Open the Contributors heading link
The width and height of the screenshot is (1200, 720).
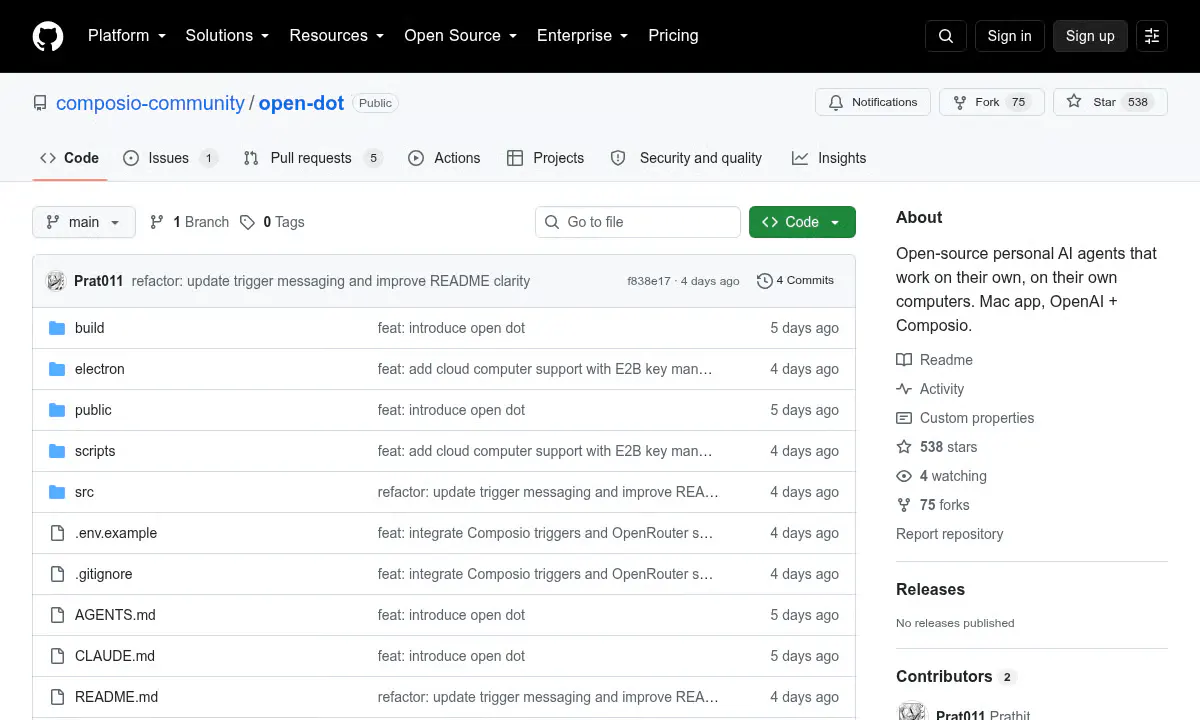pos(955,677)
